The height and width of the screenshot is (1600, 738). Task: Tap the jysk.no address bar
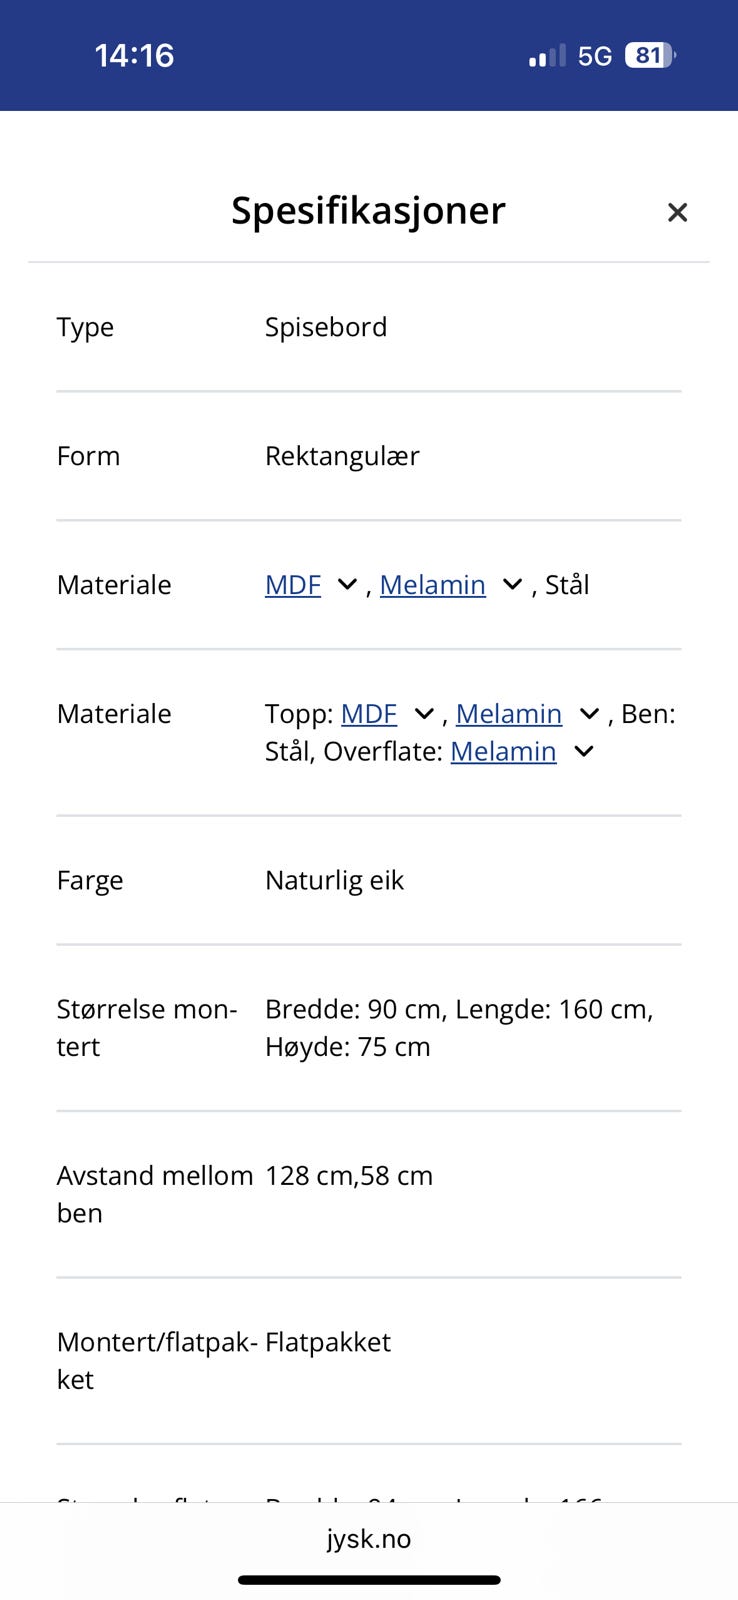(369, 1539)
